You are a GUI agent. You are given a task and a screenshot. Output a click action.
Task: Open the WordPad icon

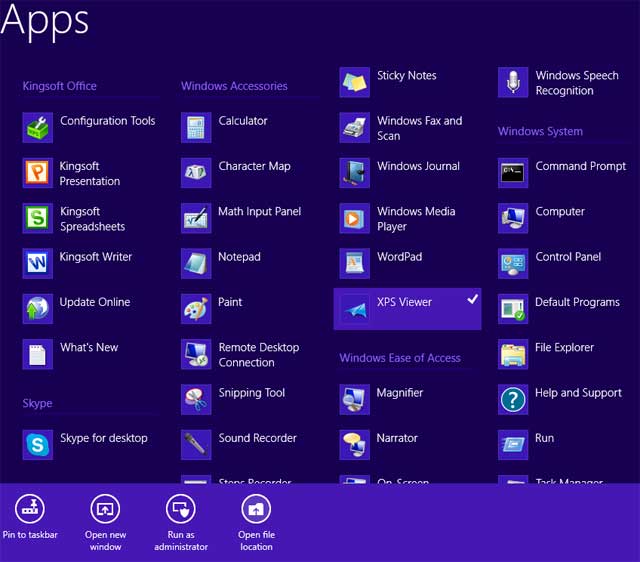point(354,263)
